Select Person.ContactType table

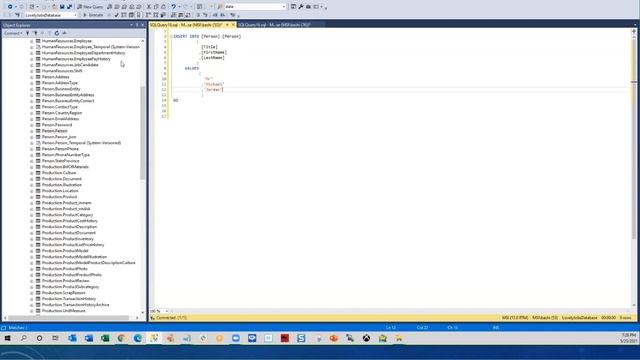tap(60, 107)
